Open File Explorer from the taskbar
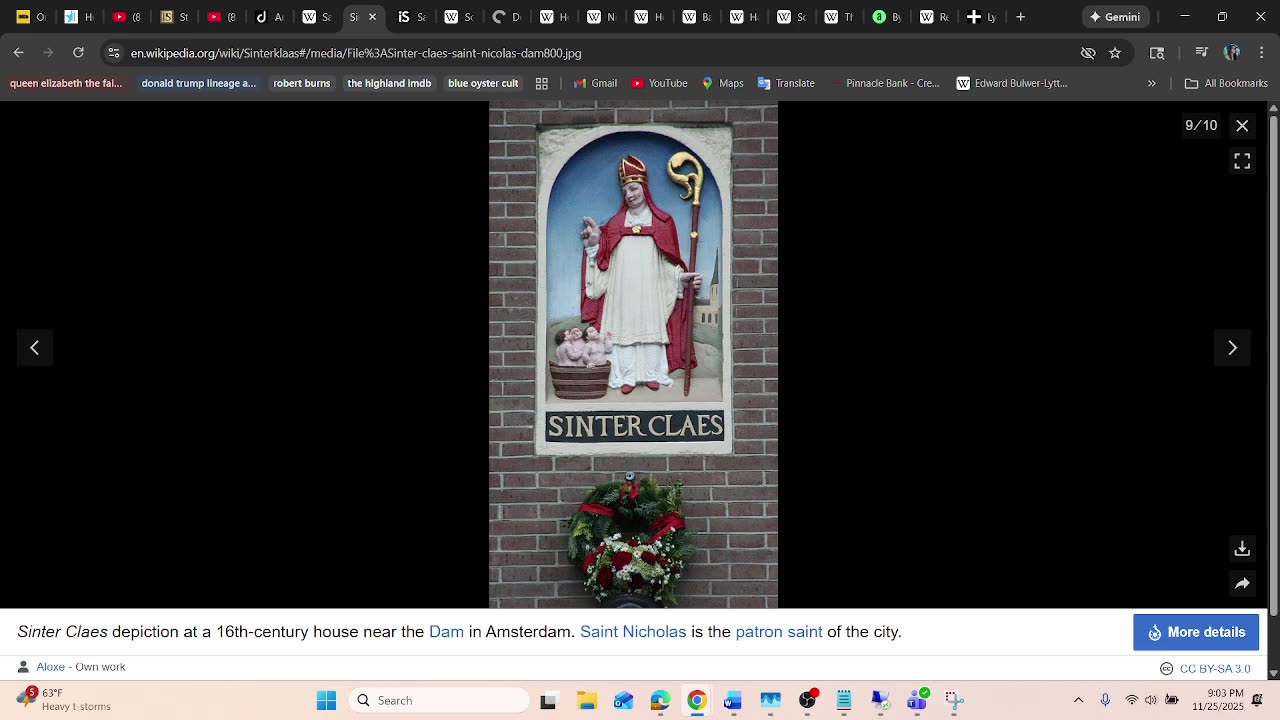This screenshot has width=1280, height=720. click(587, 700)
